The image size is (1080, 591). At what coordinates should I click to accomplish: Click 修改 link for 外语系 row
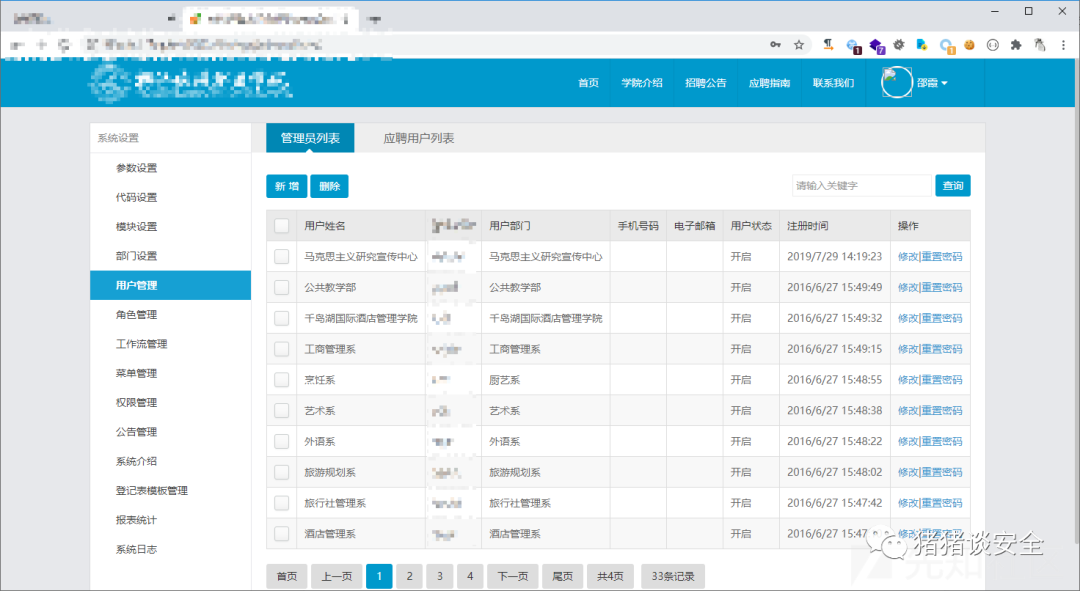(x=908, y=442)
